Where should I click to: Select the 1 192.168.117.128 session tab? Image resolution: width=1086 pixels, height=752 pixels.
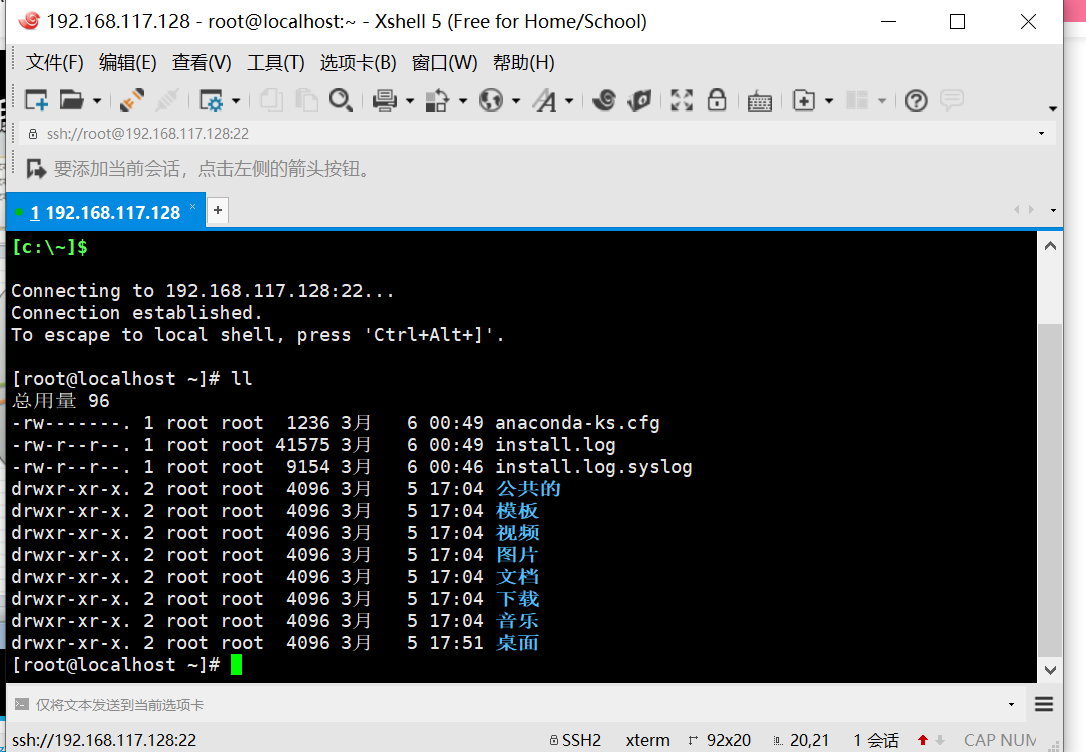[105, 212]
